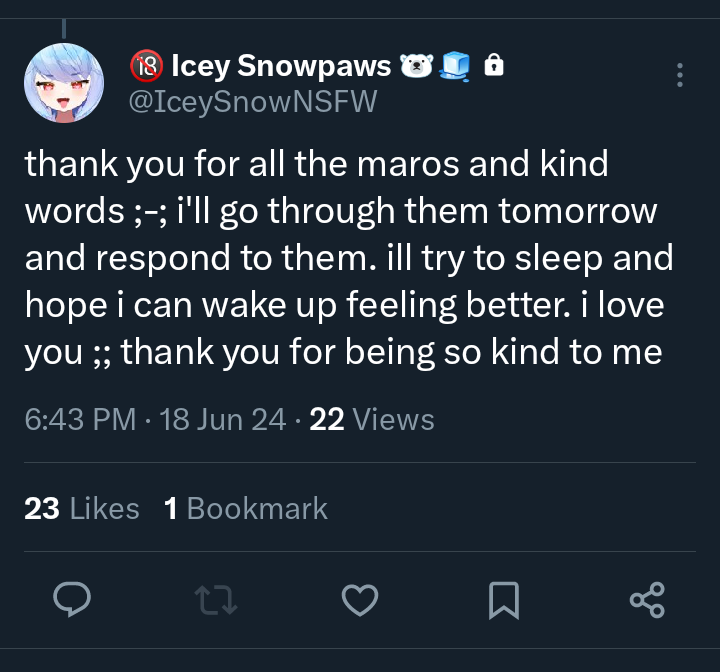Screen dimensions: 720x672
Task: Visit the @IceySnowNSFW handle
Action: click(253, 101)
